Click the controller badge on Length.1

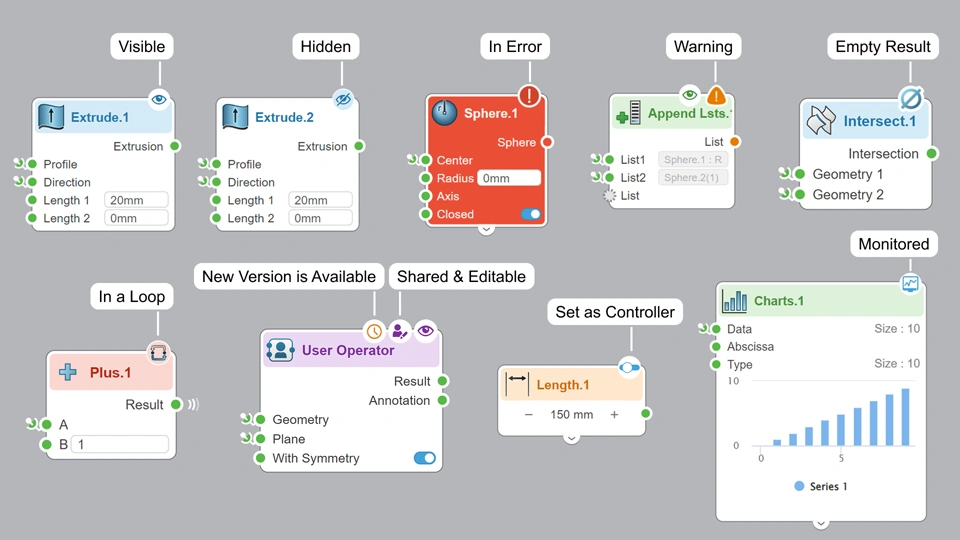(629, 367)
